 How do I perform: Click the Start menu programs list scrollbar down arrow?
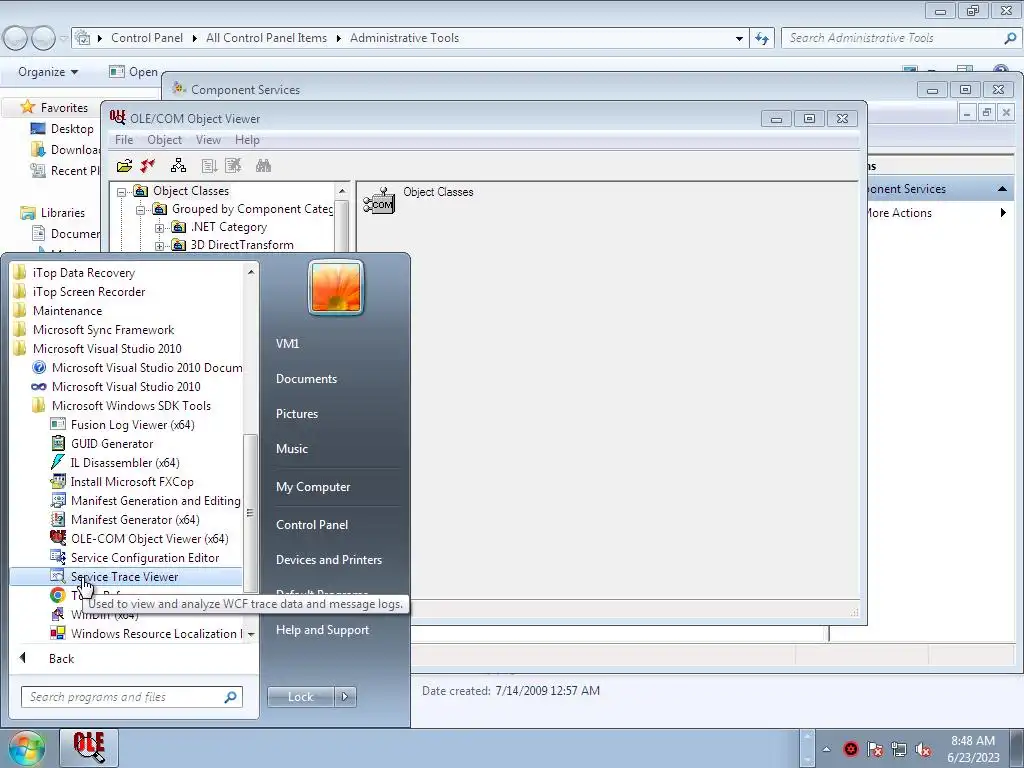(251, 634)
